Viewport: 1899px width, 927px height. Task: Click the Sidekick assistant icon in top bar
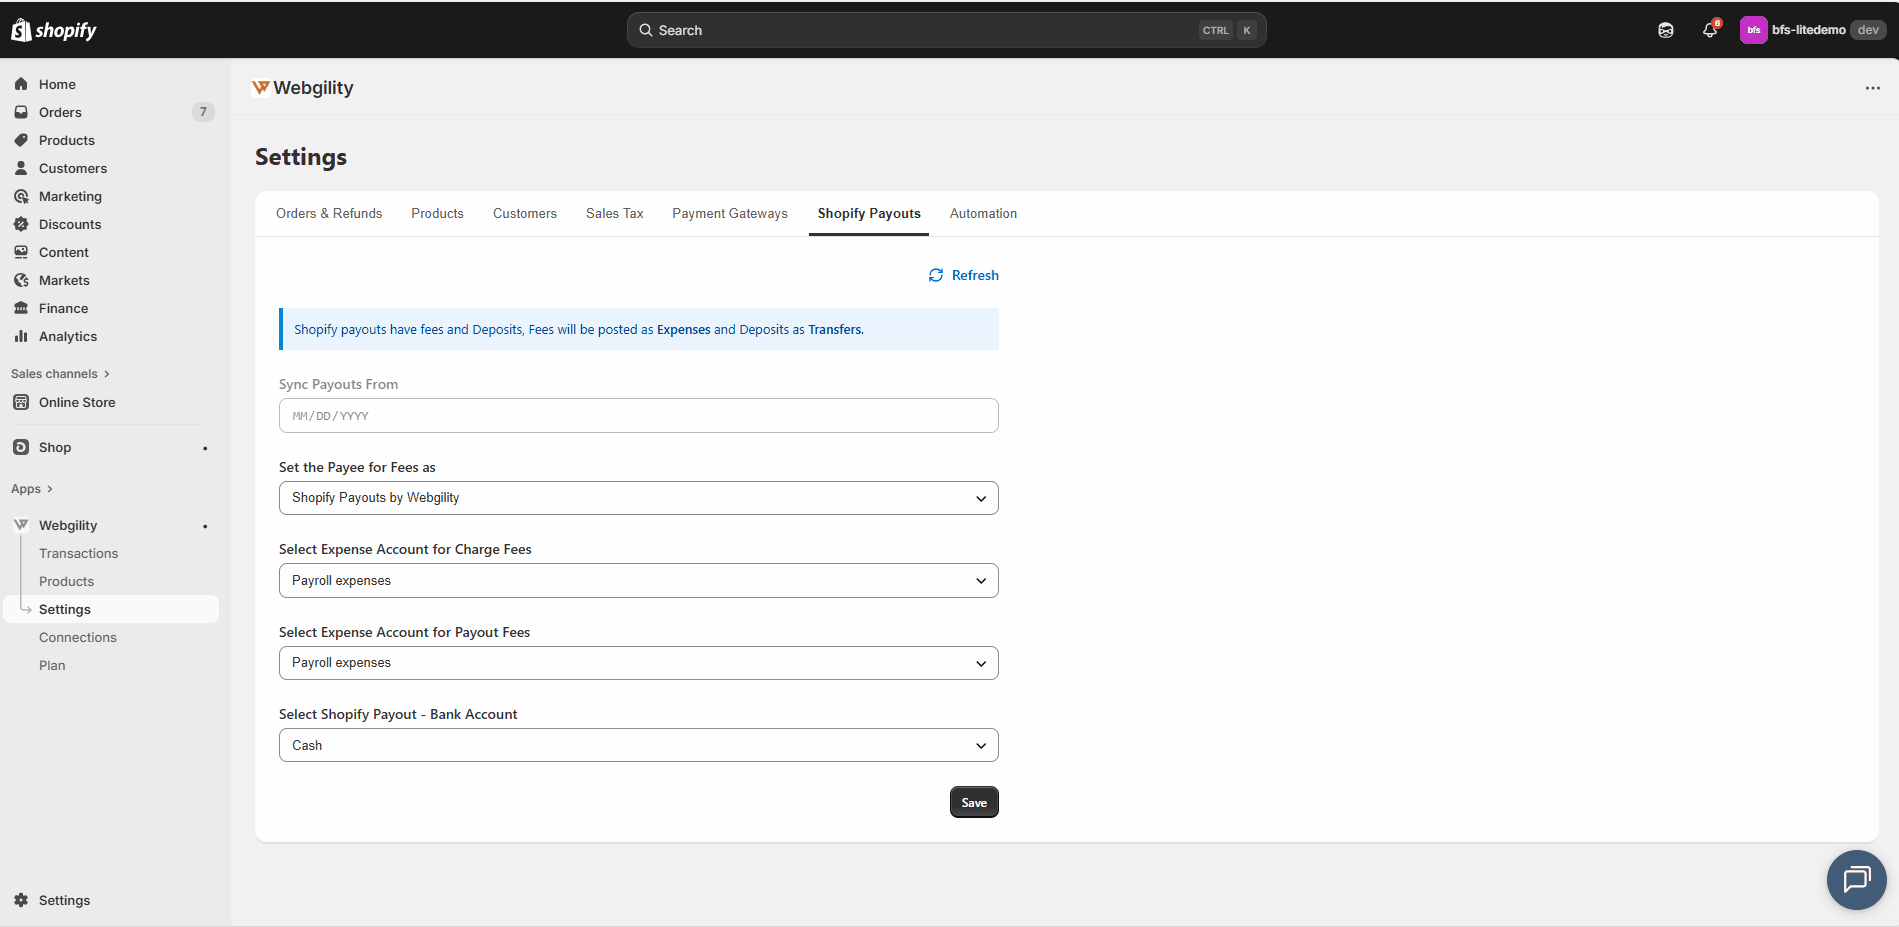coord(1665,30)
